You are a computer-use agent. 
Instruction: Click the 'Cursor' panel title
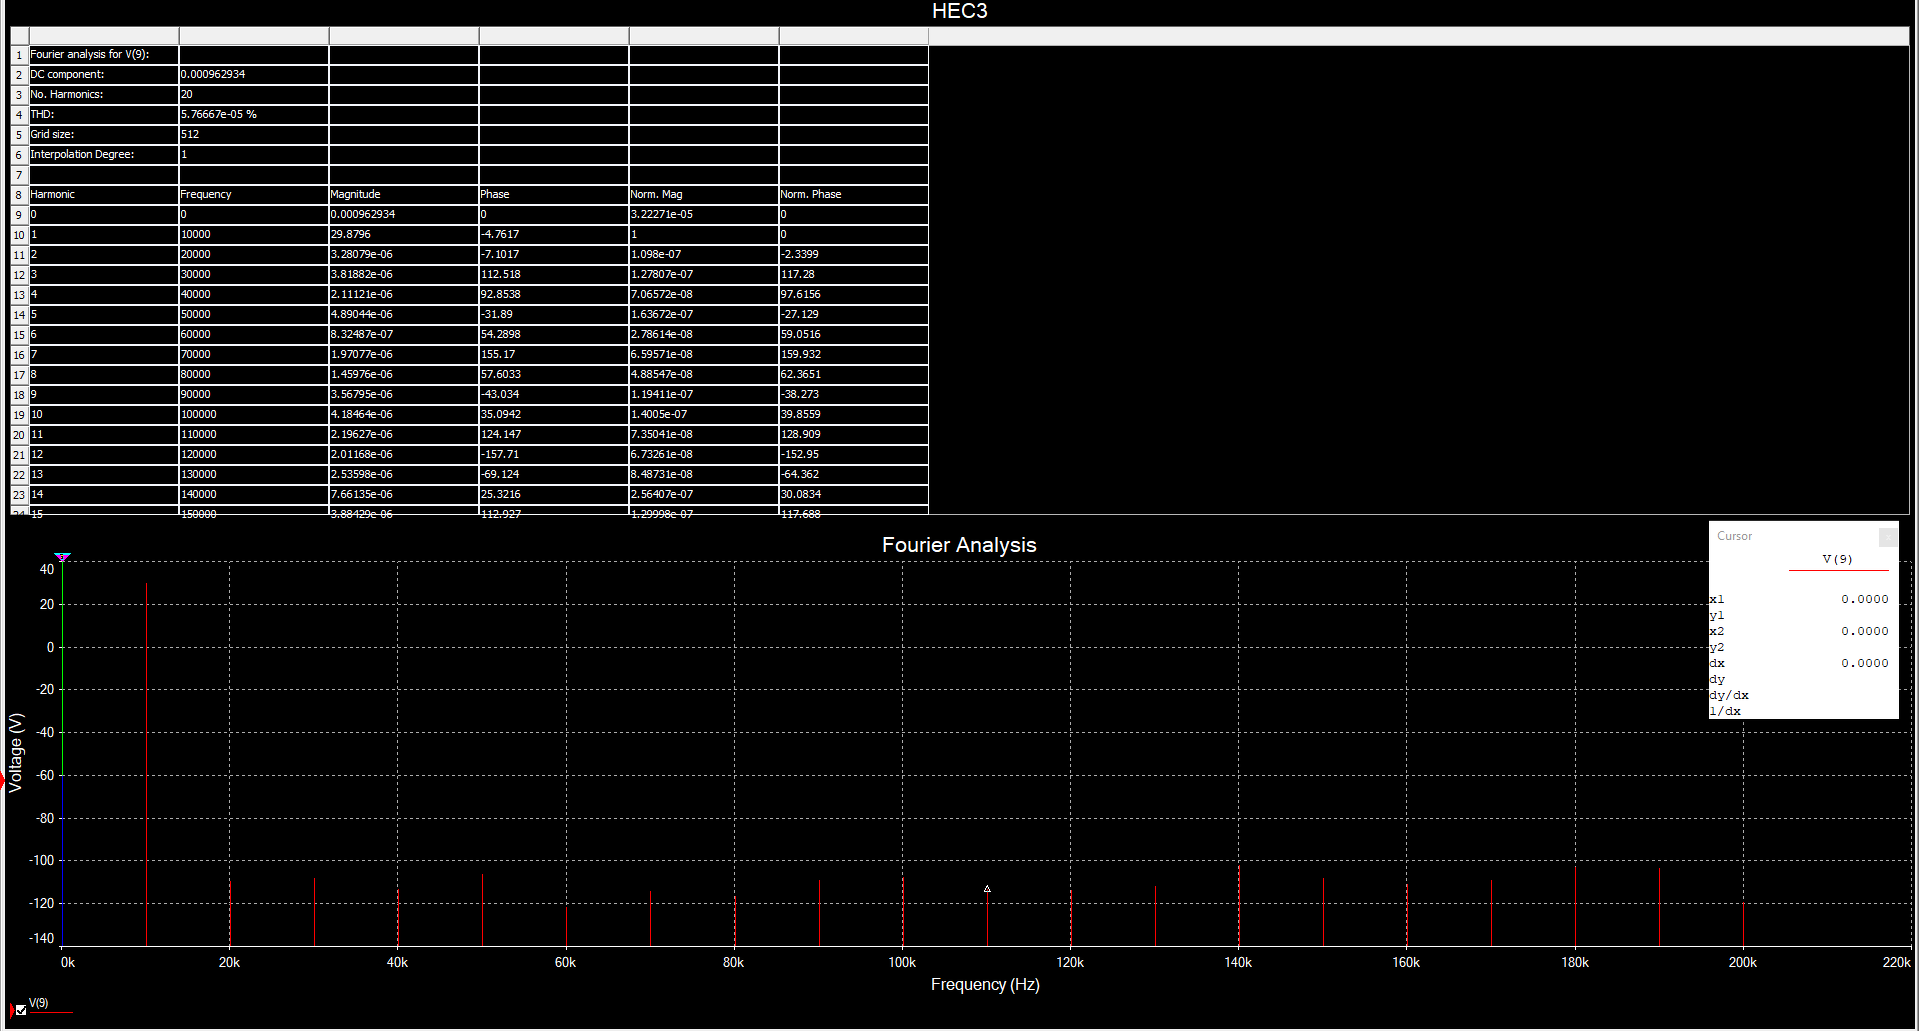1734,536
